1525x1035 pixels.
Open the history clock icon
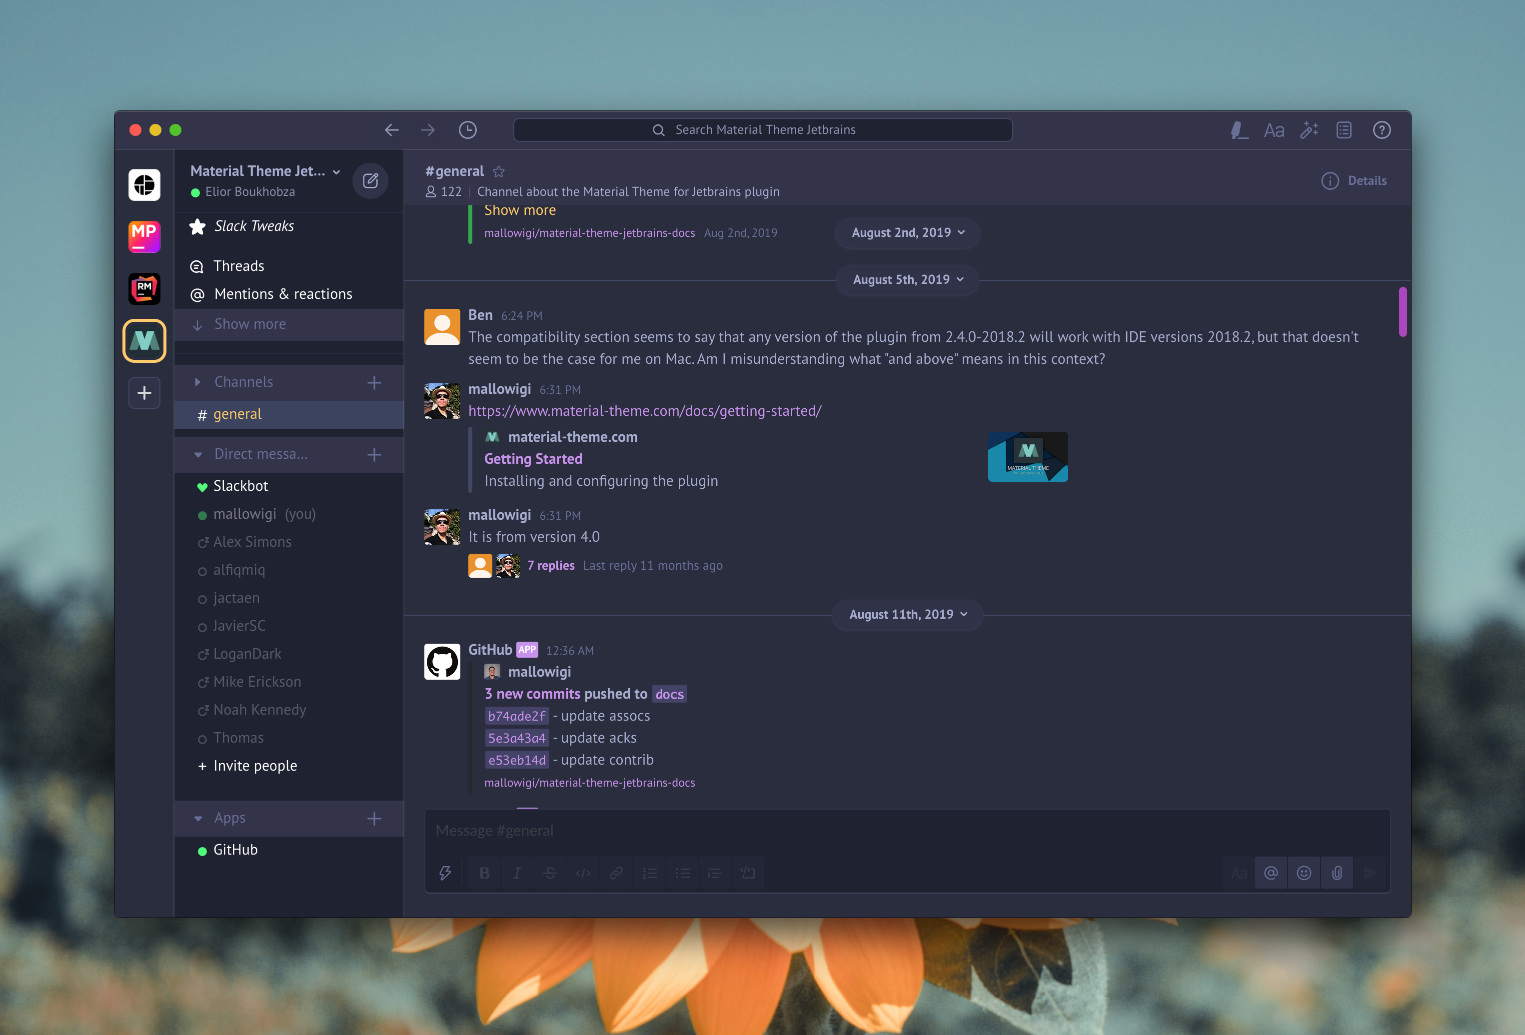click(468, 130)
